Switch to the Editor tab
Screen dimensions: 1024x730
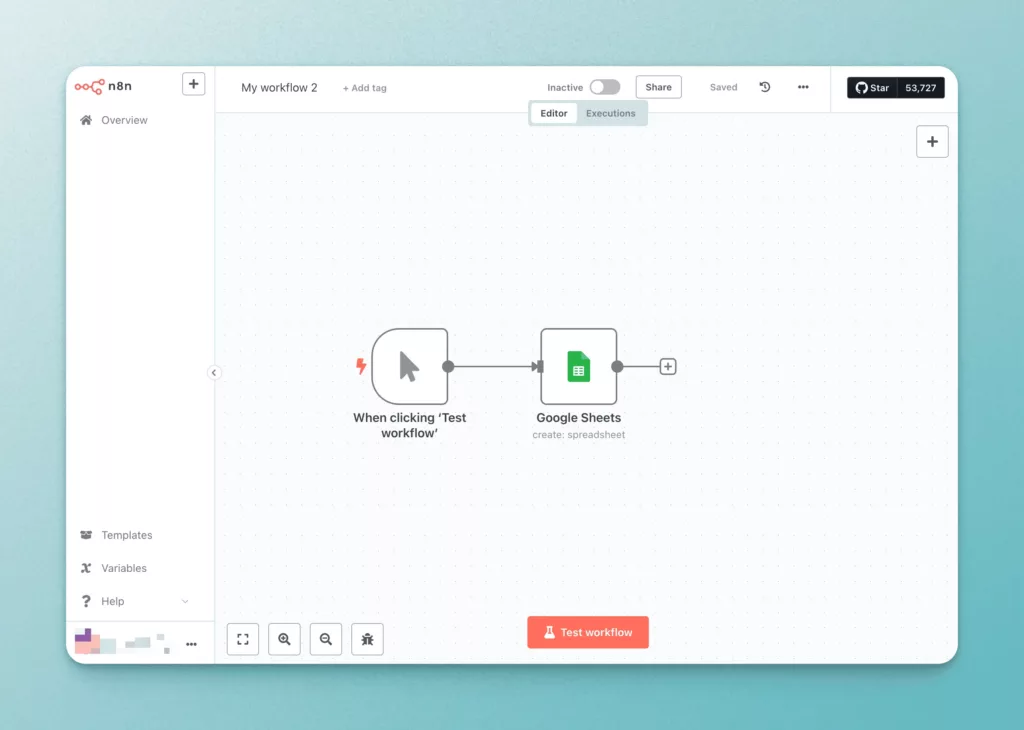(x=554, y=113)
